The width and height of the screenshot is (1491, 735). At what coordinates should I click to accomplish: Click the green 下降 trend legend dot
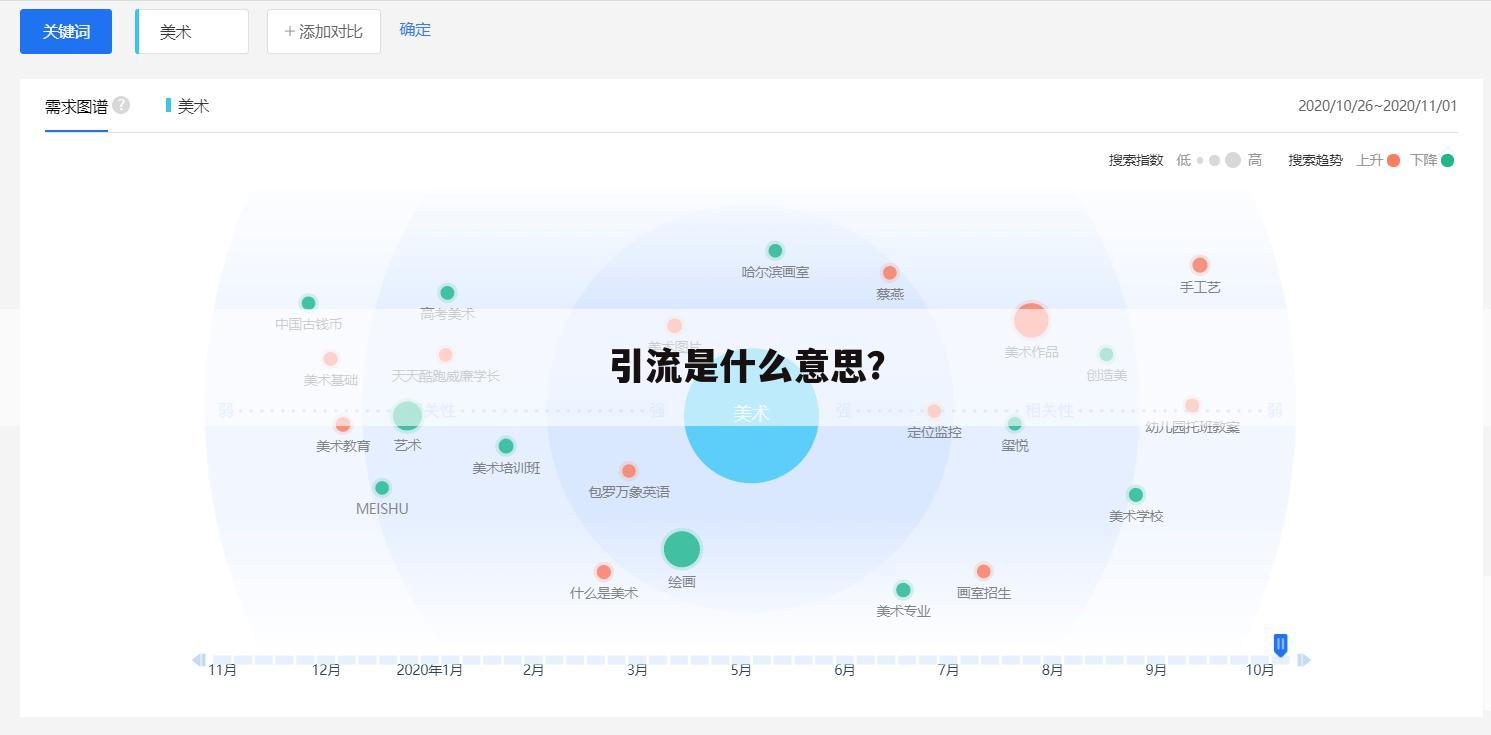coord(1447,160)
